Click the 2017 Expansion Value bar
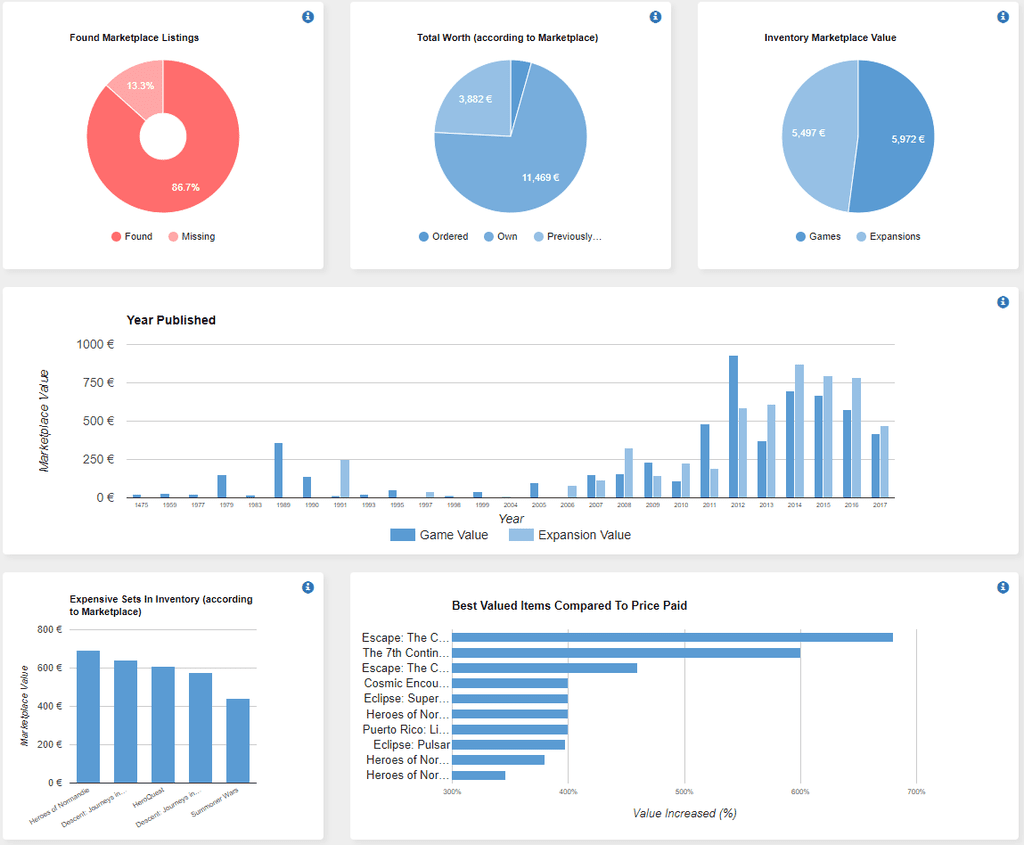Screen dimensions: 1024x845 pyautogui.click(x=884, y=462)
